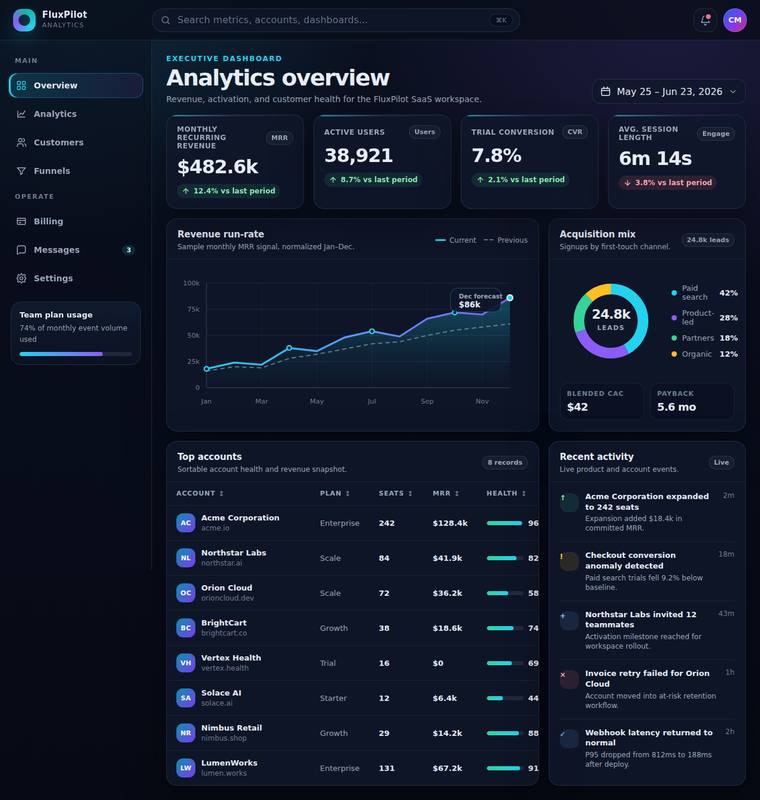The image size is (760, 800).
Task: Click the calendar icon in date range
Action: pyautogui.click(x=605, y=91)
